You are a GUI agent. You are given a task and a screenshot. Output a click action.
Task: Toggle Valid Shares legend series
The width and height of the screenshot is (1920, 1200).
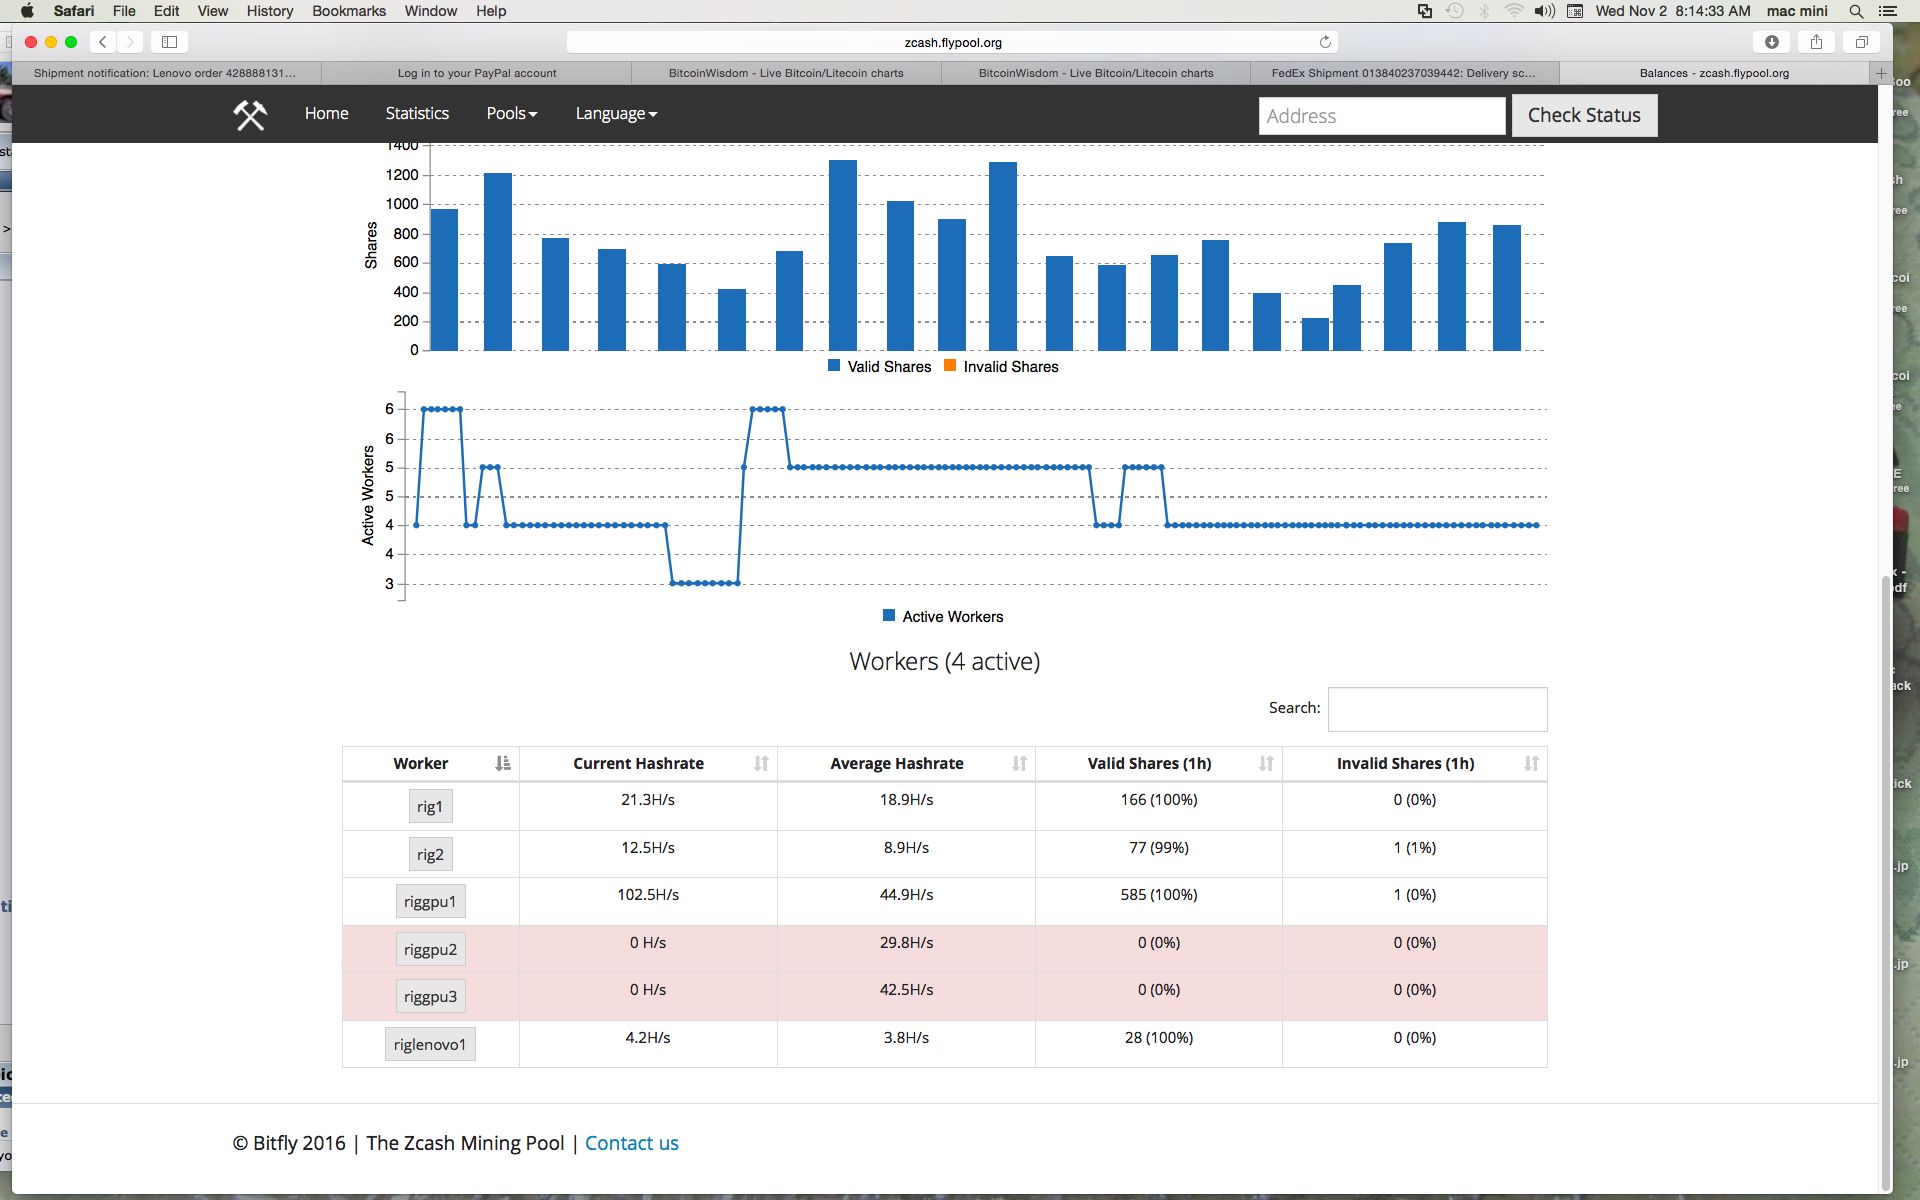[879, 367]
